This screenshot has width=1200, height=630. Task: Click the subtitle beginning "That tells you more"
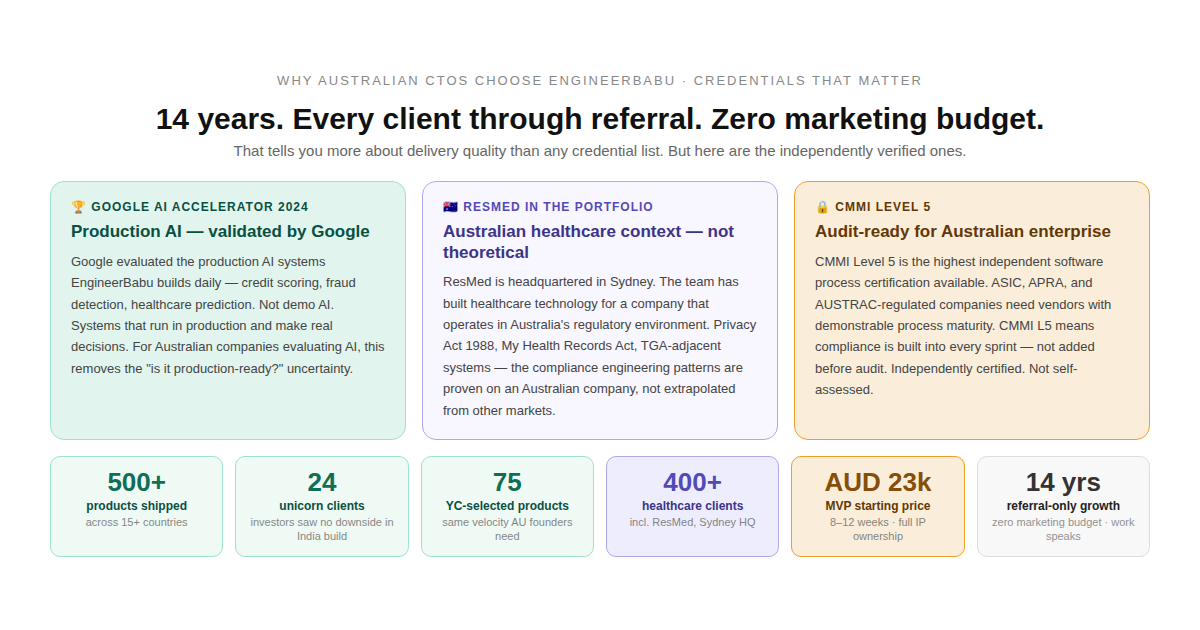click(x=600, y=151)
